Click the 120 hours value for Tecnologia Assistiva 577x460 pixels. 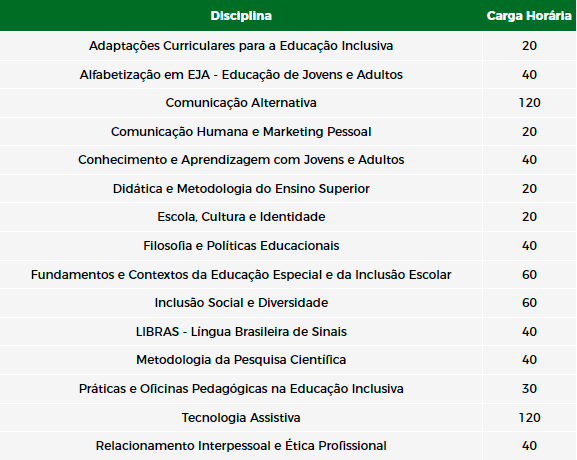[529, 418]
